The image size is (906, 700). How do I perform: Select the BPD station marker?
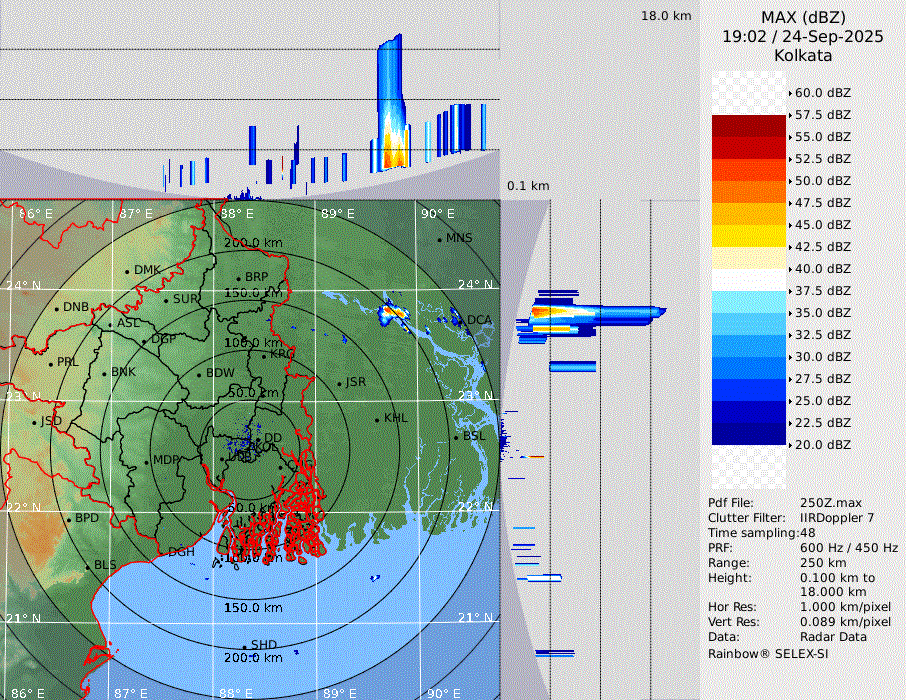click(x=69, y=519)
